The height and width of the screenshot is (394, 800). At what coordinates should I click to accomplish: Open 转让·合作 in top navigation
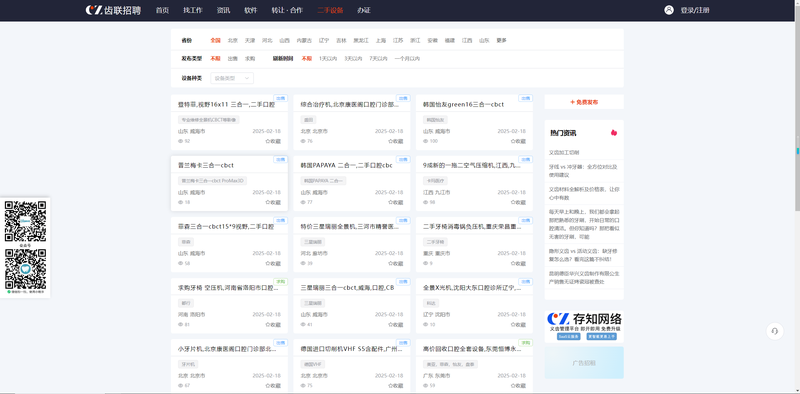click(x=287, y=10)
